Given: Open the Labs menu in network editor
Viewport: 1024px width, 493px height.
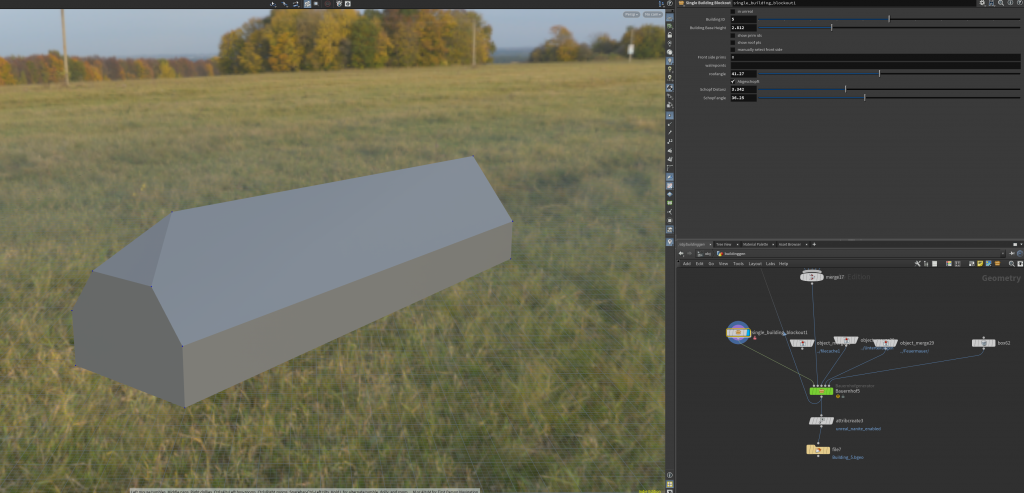Looking at the screenshot, I should pyautogui.click(x=770, y=263).
